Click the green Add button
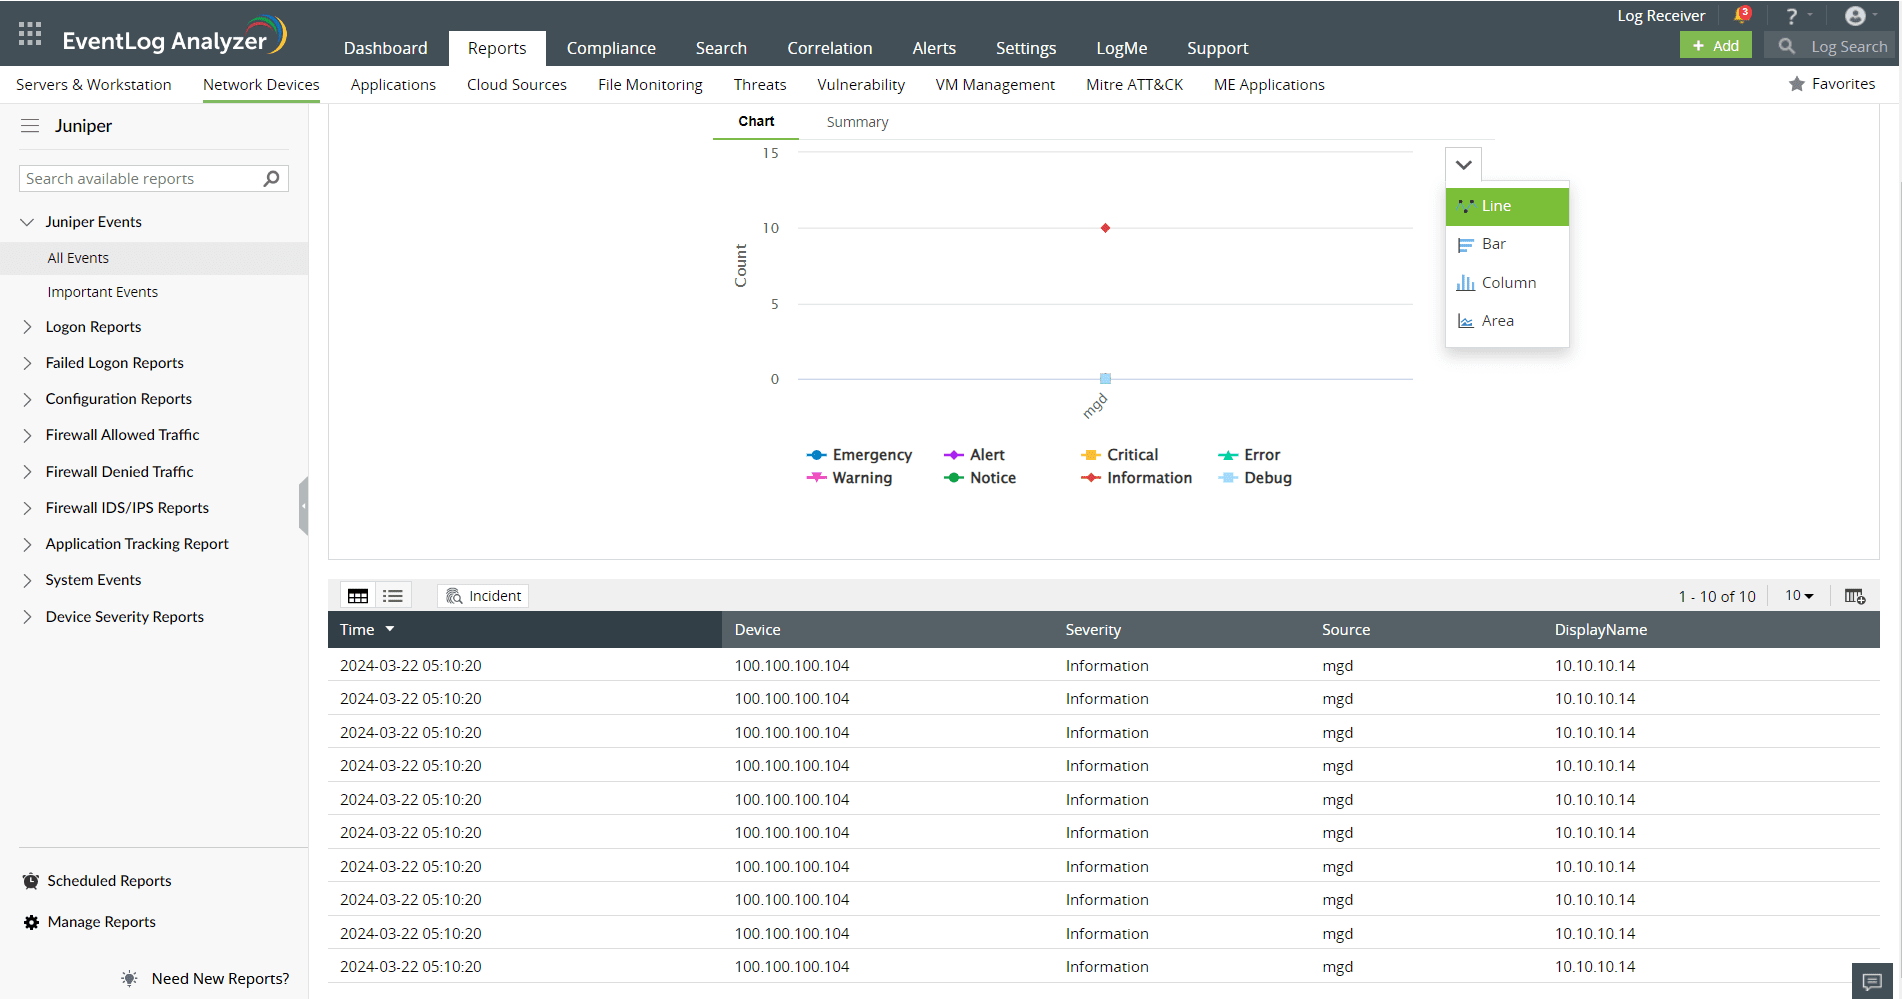1902x999 pixels. 1716,46
